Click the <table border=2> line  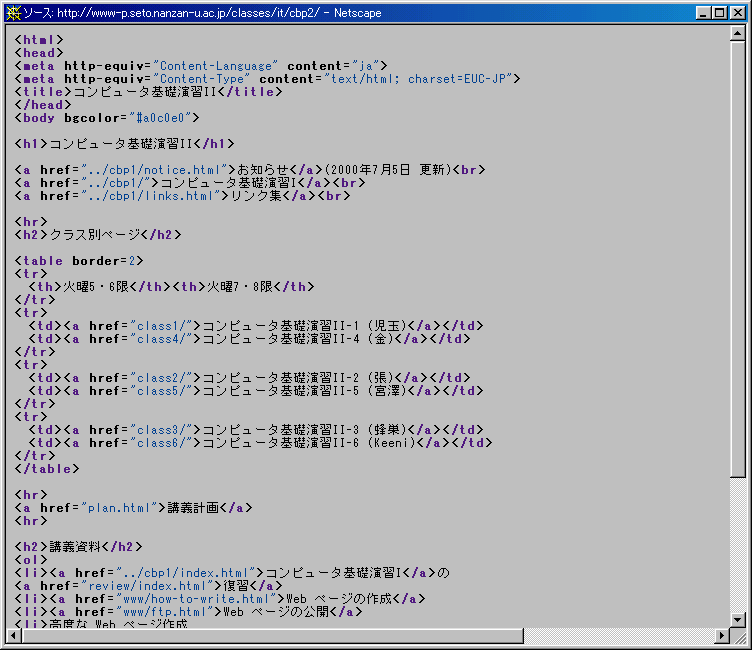click(x=79, y=260)
